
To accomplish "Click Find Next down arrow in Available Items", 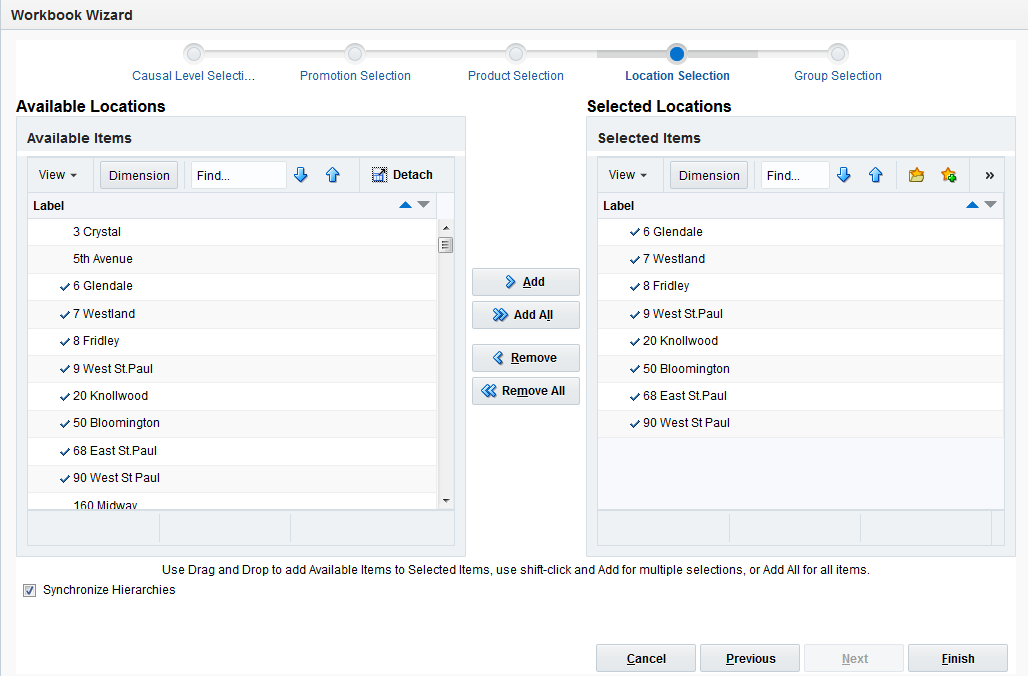I will 301,175.
